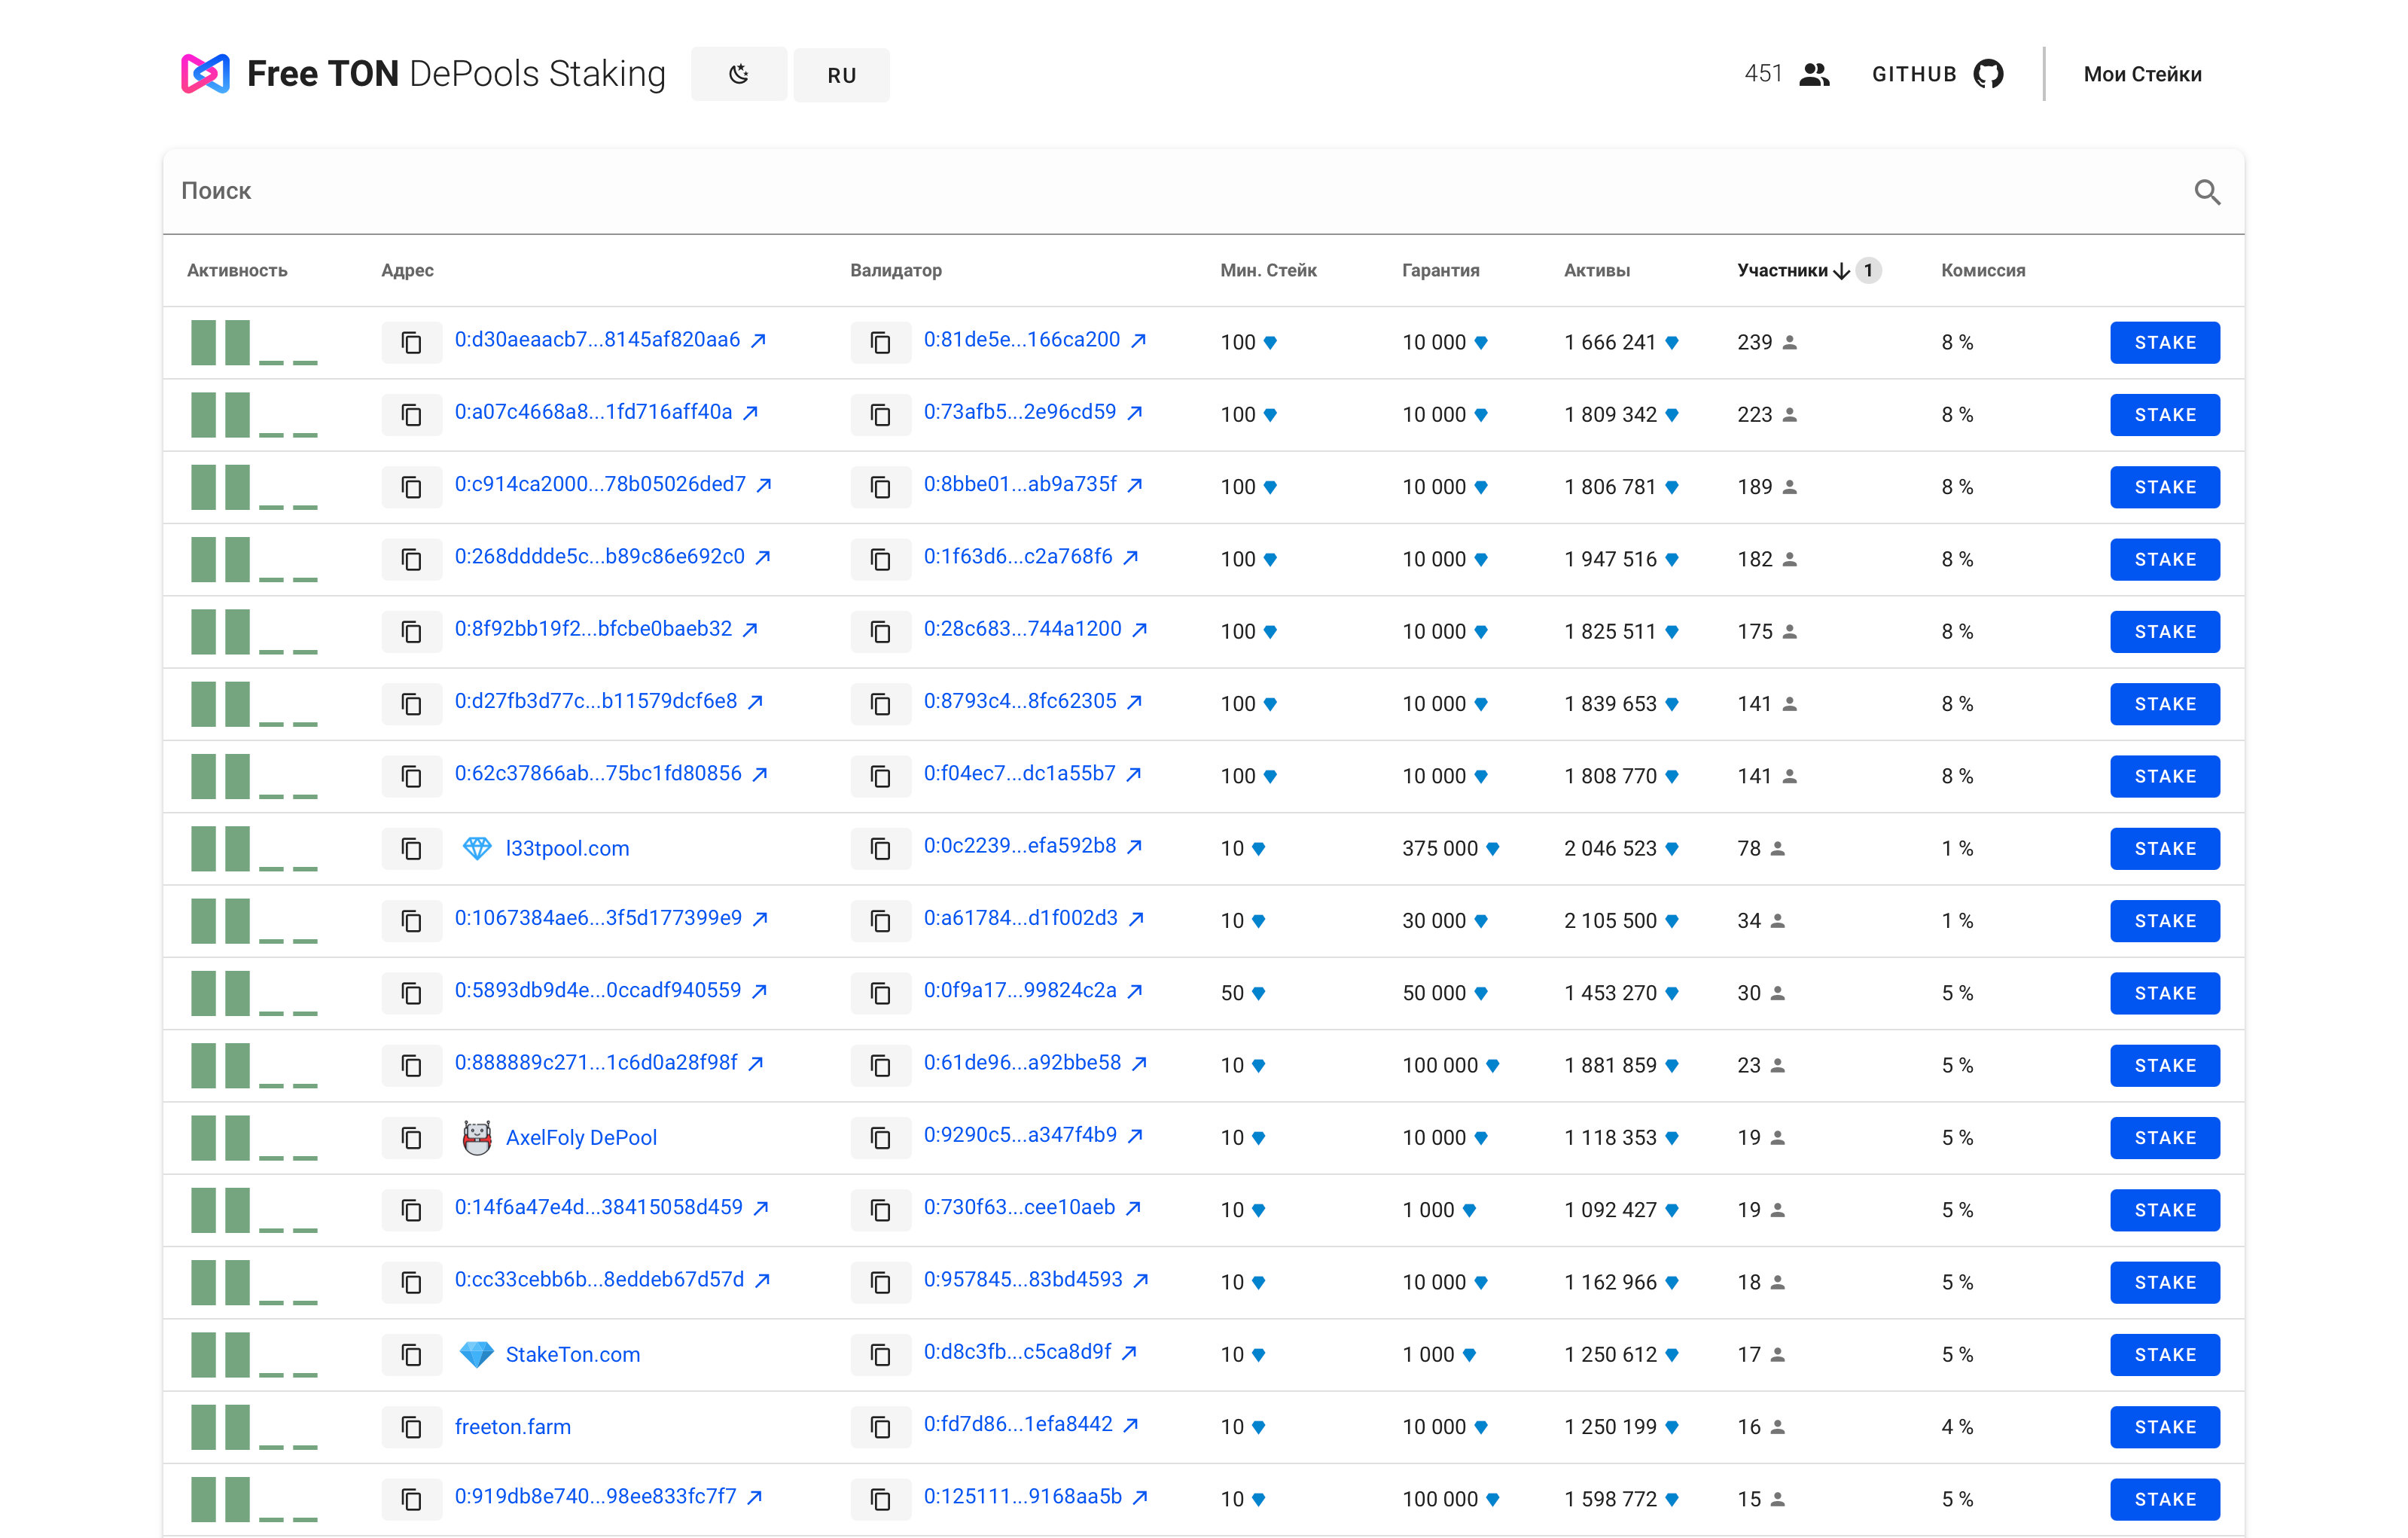Open Мои Стейки page

pos(2142,74)
